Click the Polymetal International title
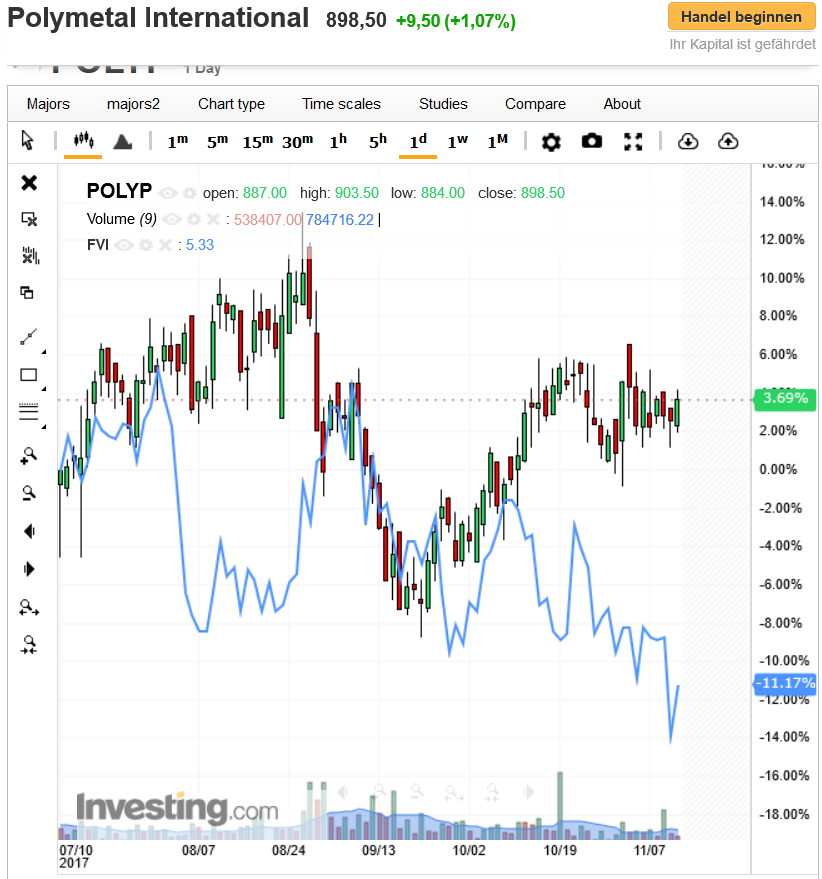Screen dimensions: 822x879 coord(158,18)
